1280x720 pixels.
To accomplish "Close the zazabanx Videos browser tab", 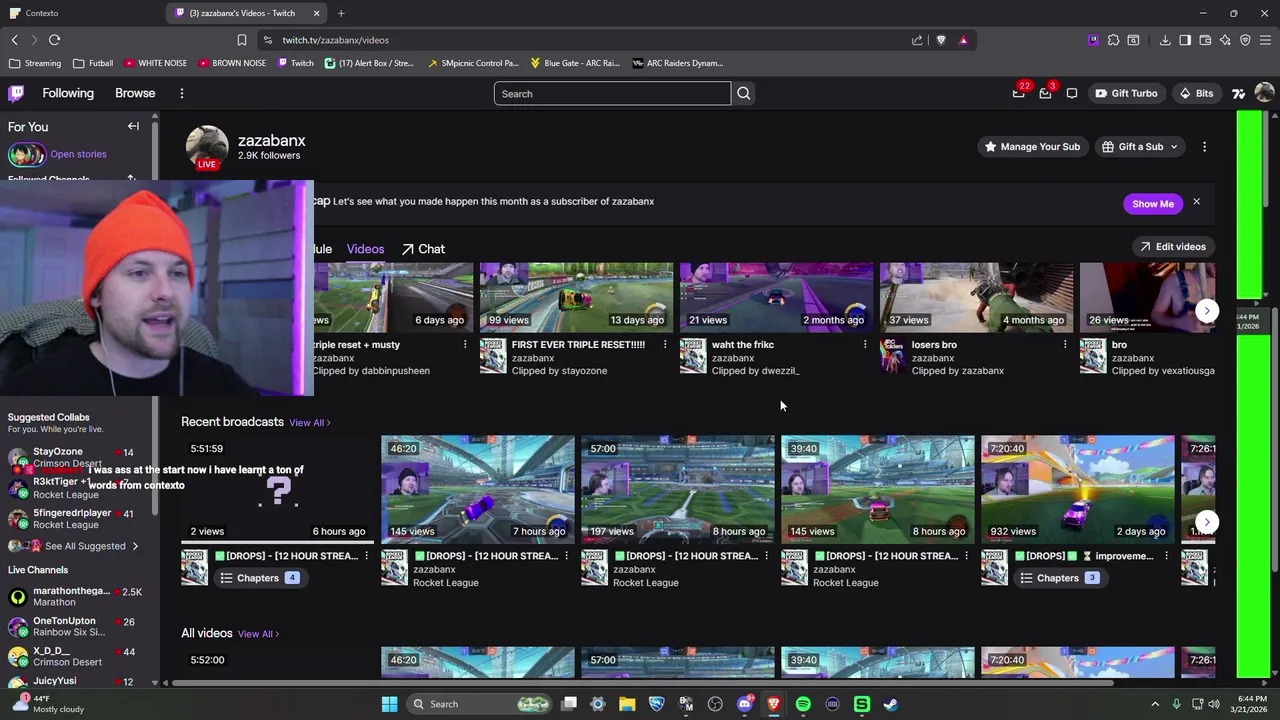I will 317,13.
